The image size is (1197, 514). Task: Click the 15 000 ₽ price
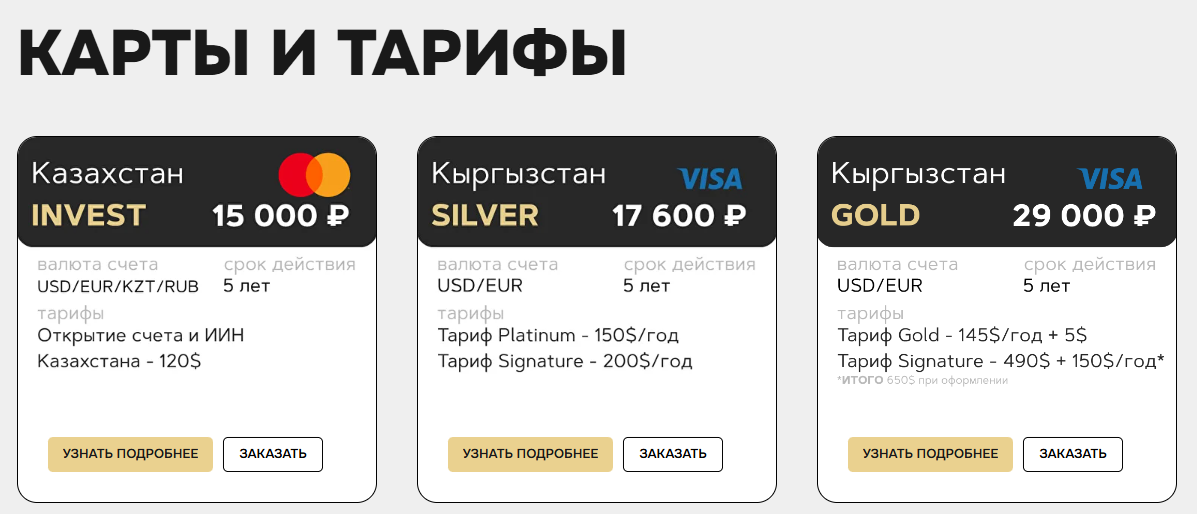point(281,216)
